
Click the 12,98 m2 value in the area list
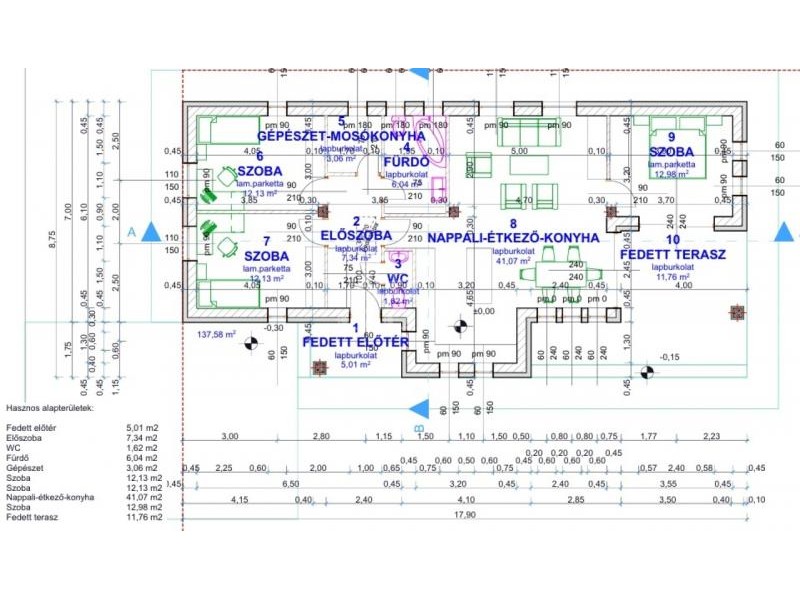(144, 507)
